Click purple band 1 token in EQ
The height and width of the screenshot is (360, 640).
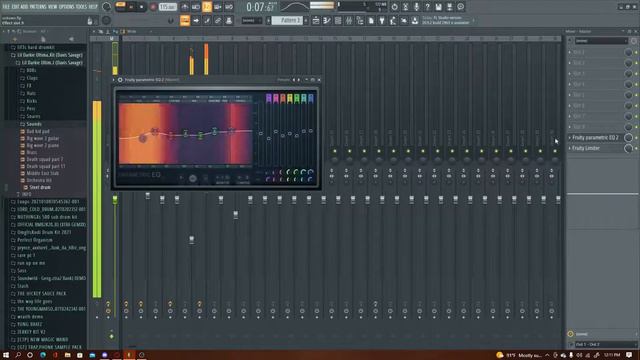(x=269, y=98)
